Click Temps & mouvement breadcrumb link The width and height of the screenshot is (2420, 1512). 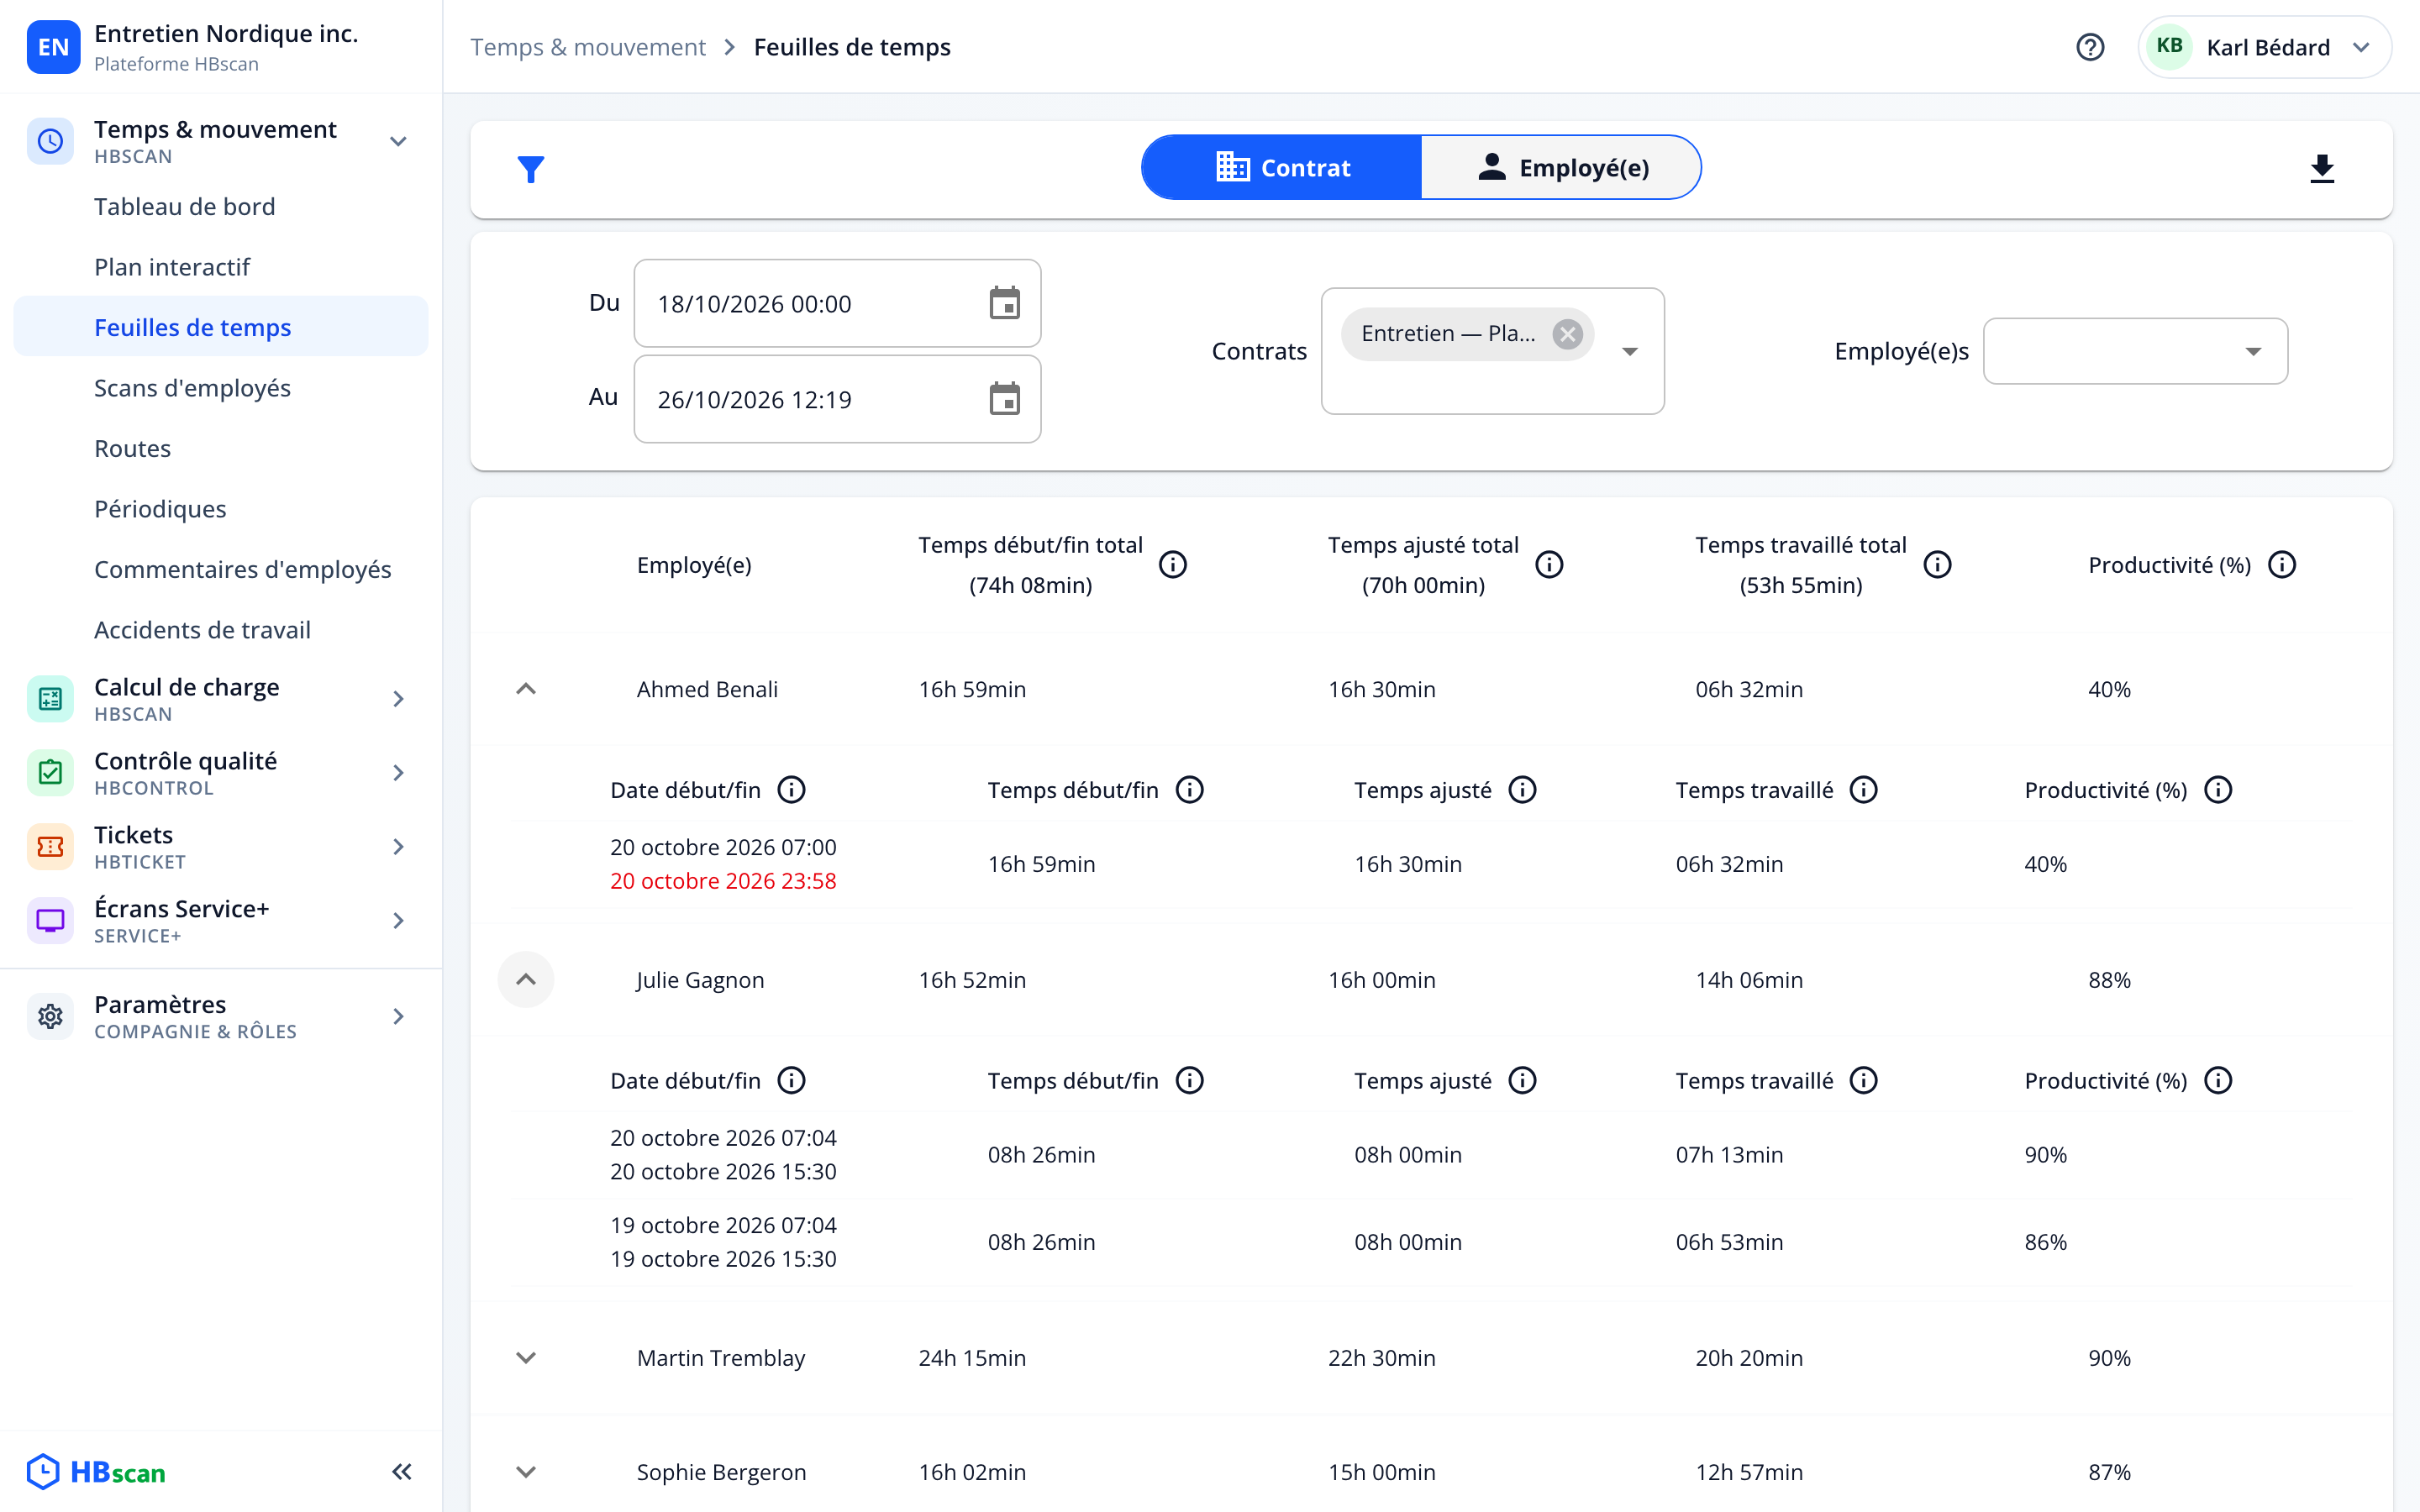point(587,47)
